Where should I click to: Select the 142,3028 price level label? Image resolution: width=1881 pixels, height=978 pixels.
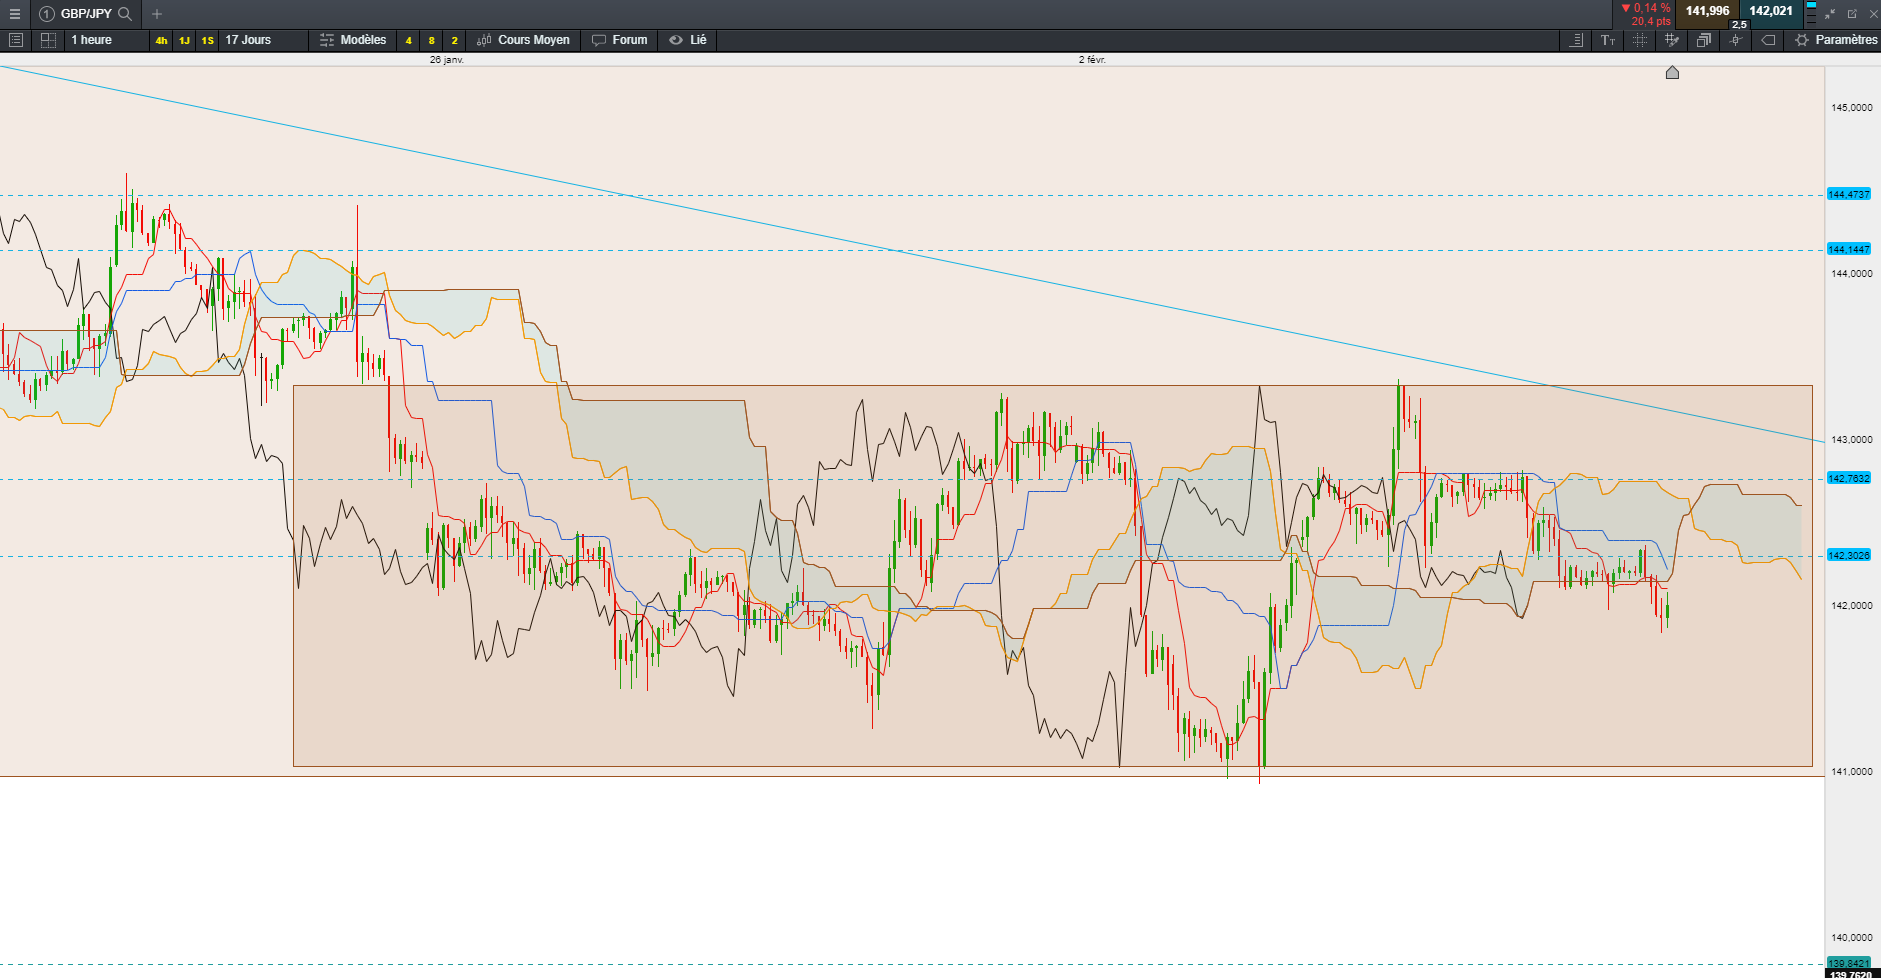[1848, 555]
